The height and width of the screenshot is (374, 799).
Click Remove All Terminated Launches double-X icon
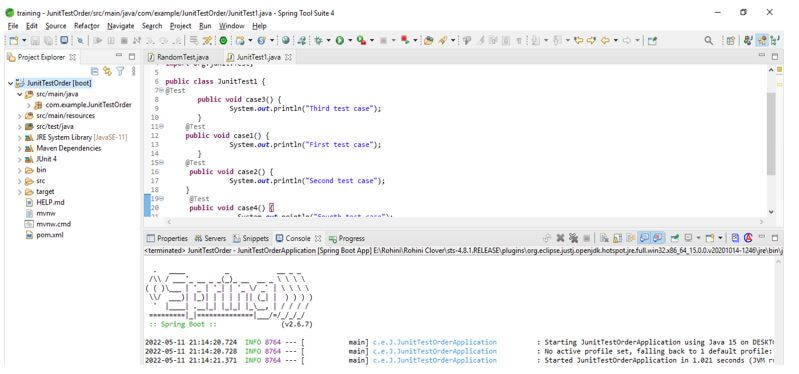click(x=573, y=238)
